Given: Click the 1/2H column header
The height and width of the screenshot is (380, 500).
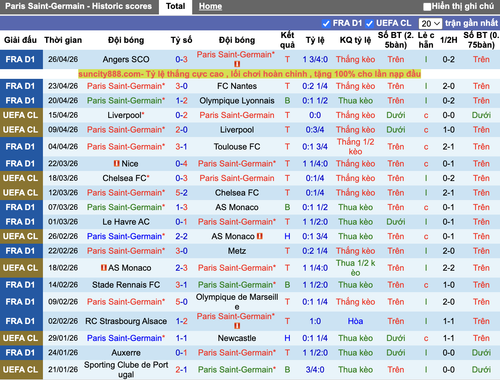Looking at the screenshot, I should pos(449,40).
